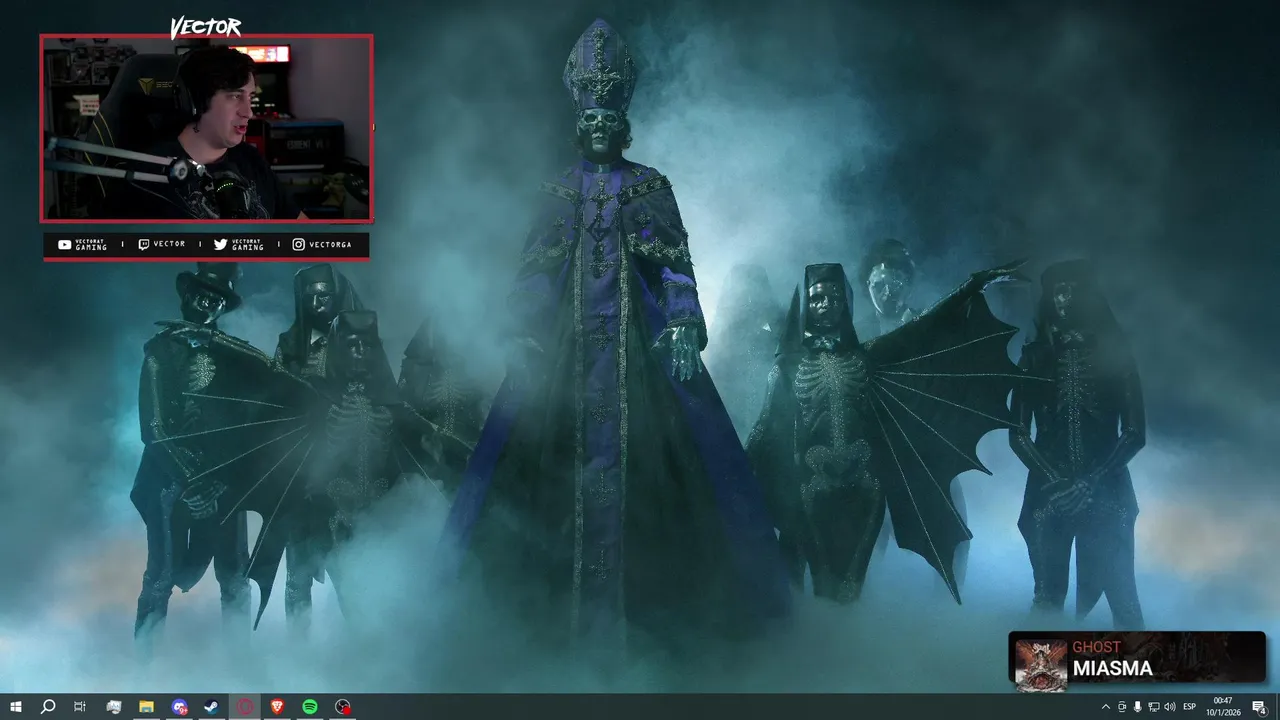Click the microphone tray icon
The image size is (1280, 720).
[x=1137, y=707]
